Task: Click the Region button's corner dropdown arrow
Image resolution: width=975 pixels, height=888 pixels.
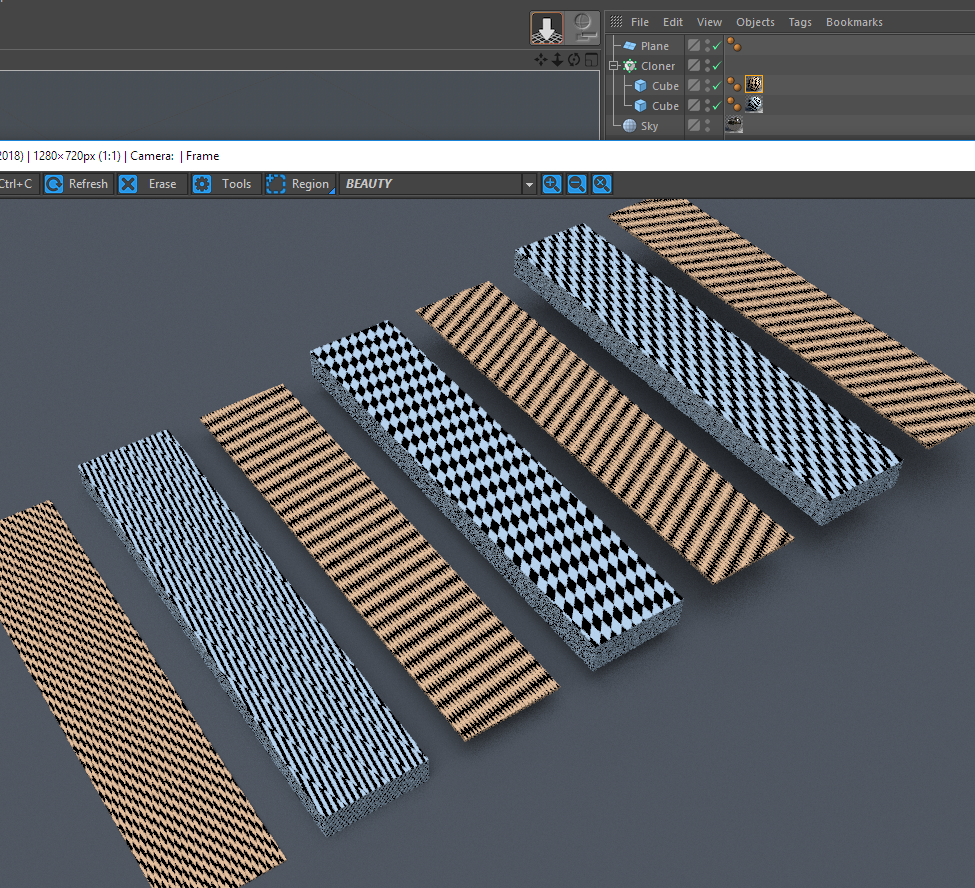Action: (x=332, y=191)
